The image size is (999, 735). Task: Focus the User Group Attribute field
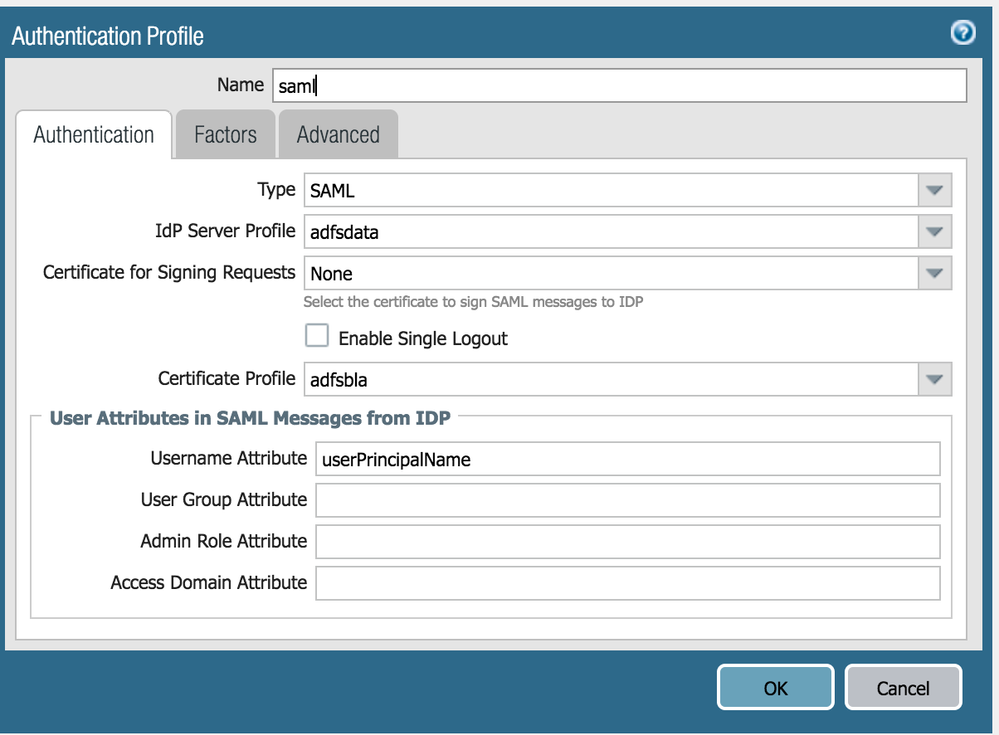tap(627, 500)
